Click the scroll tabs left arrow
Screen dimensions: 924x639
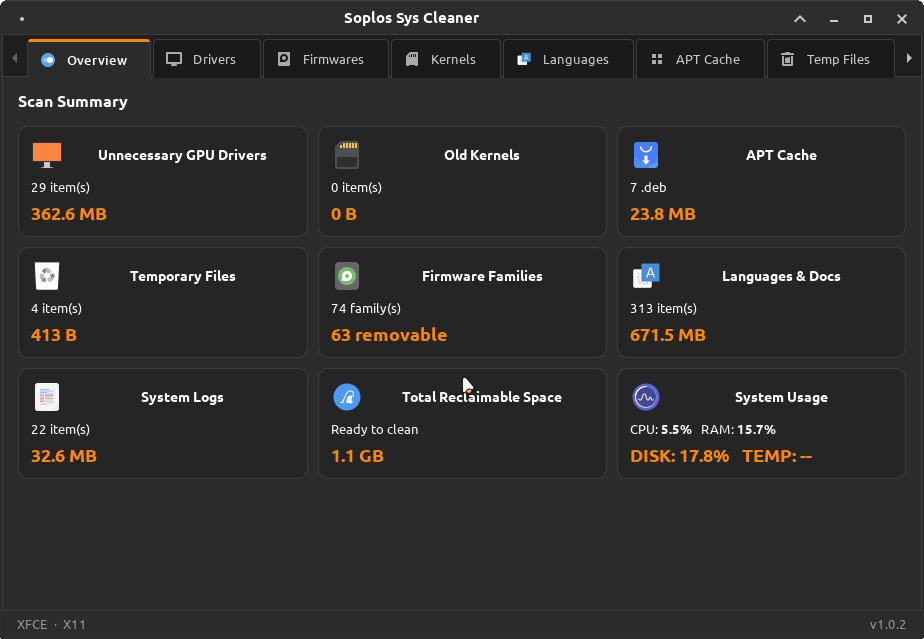tap(15, 58)
